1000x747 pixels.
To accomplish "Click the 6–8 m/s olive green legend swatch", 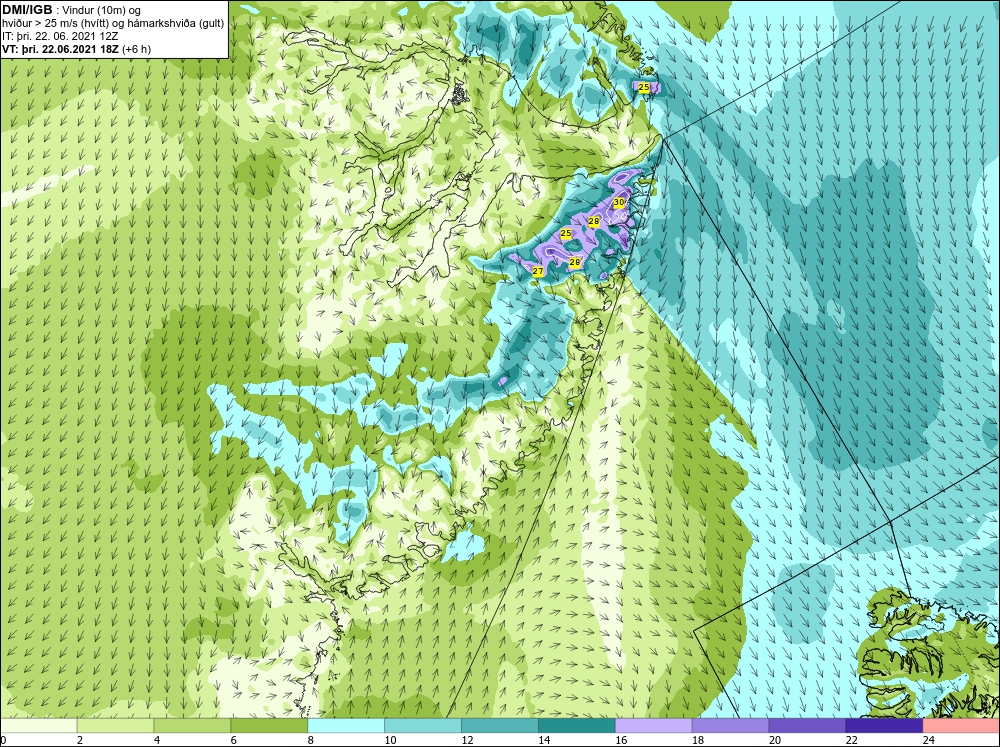I will tap(269, 726).
